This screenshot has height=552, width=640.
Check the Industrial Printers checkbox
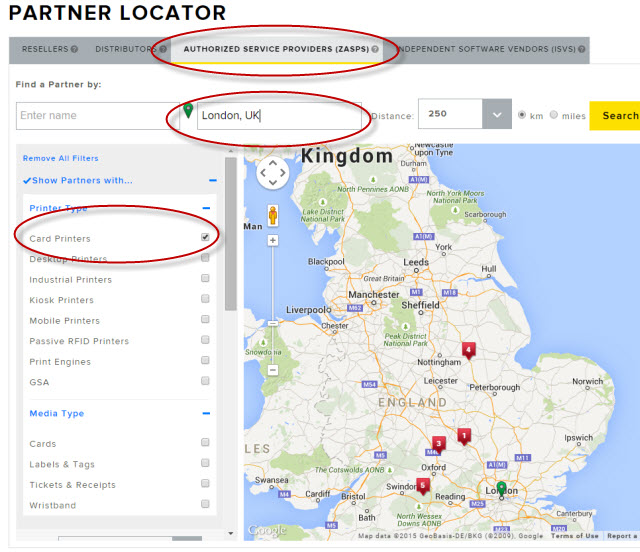coord(205,278)
